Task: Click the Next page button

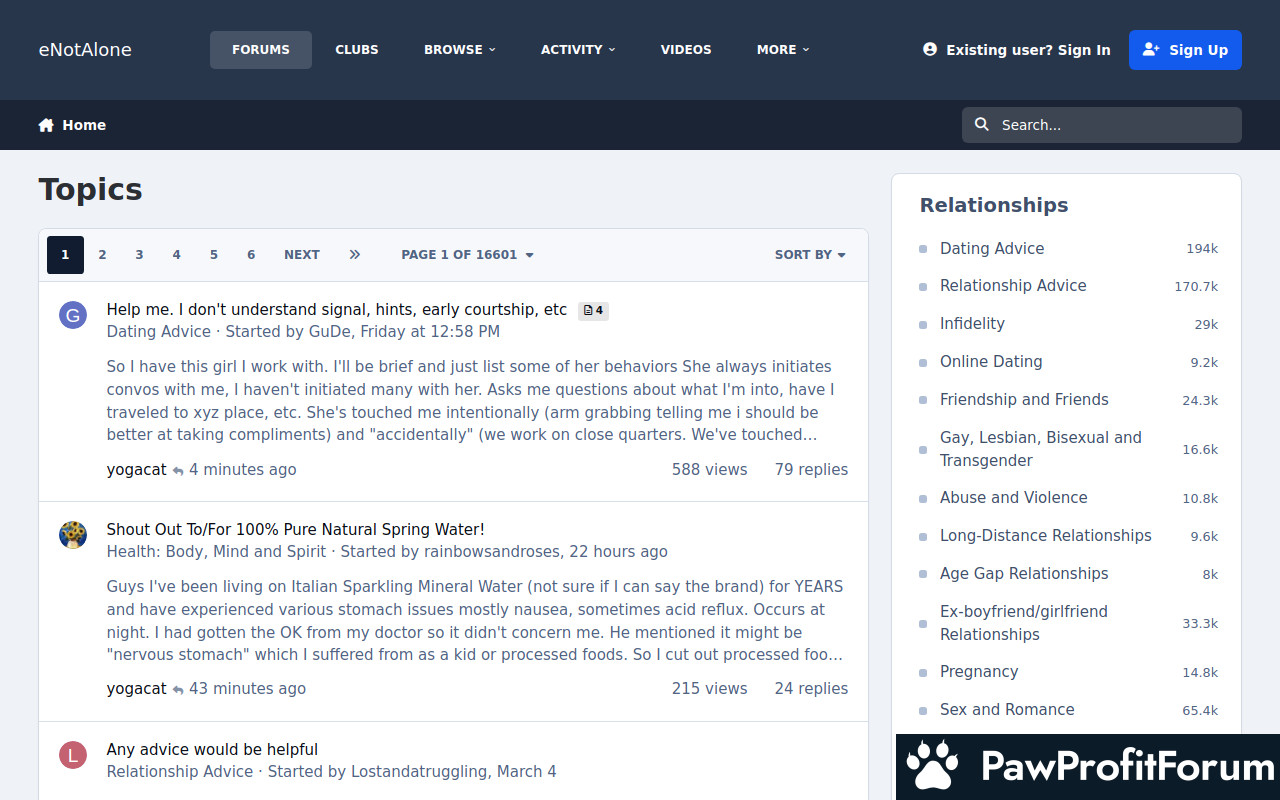Action: point(302,255)
